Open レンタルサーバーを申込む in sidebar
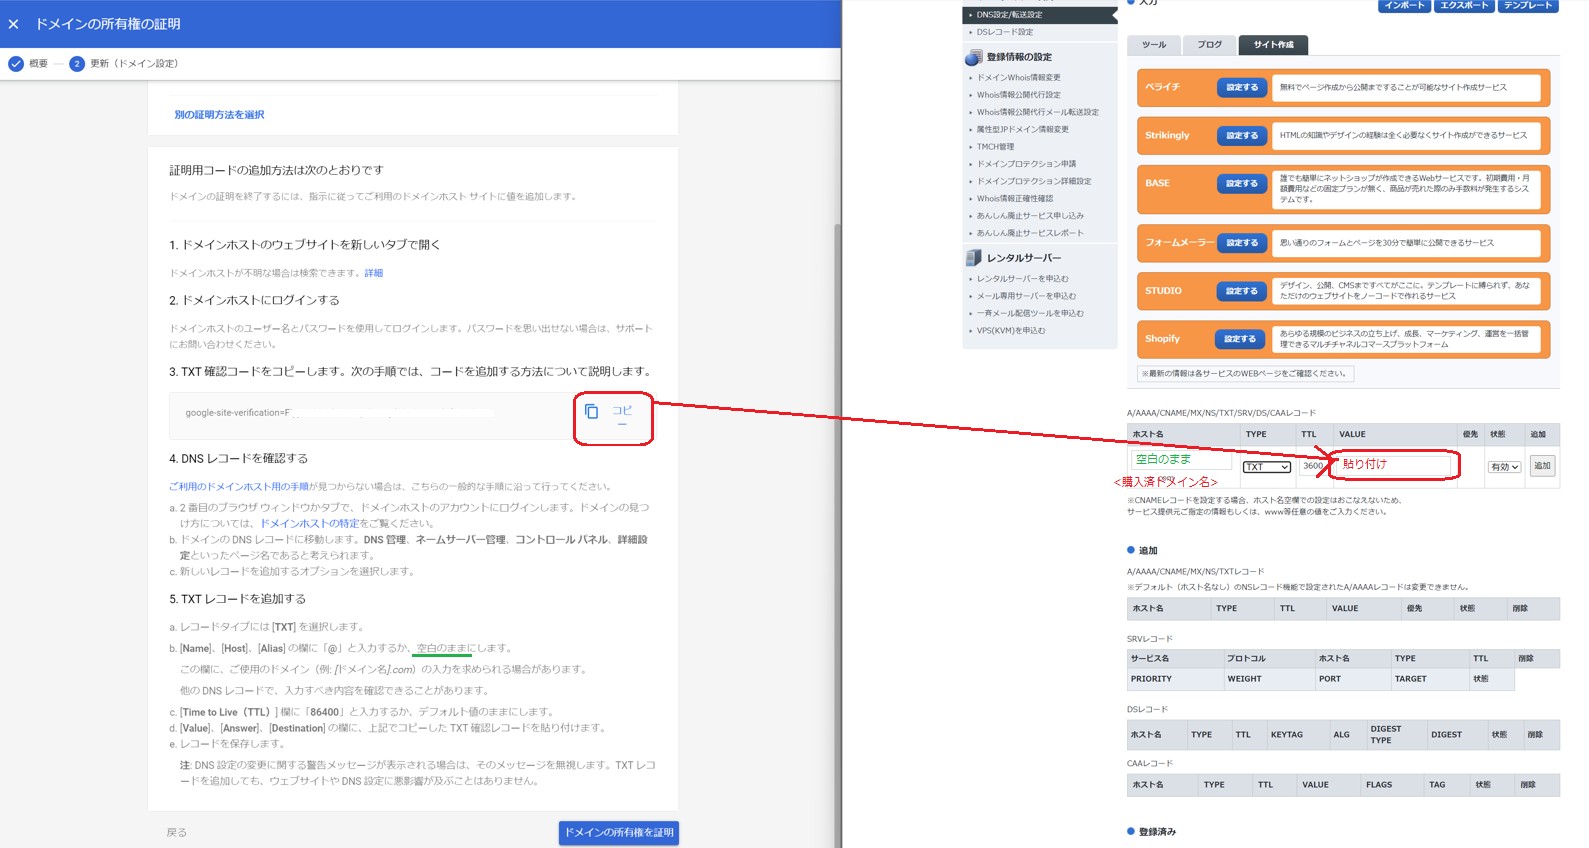The image size is (1589, 848). [x=1022, y=279]
